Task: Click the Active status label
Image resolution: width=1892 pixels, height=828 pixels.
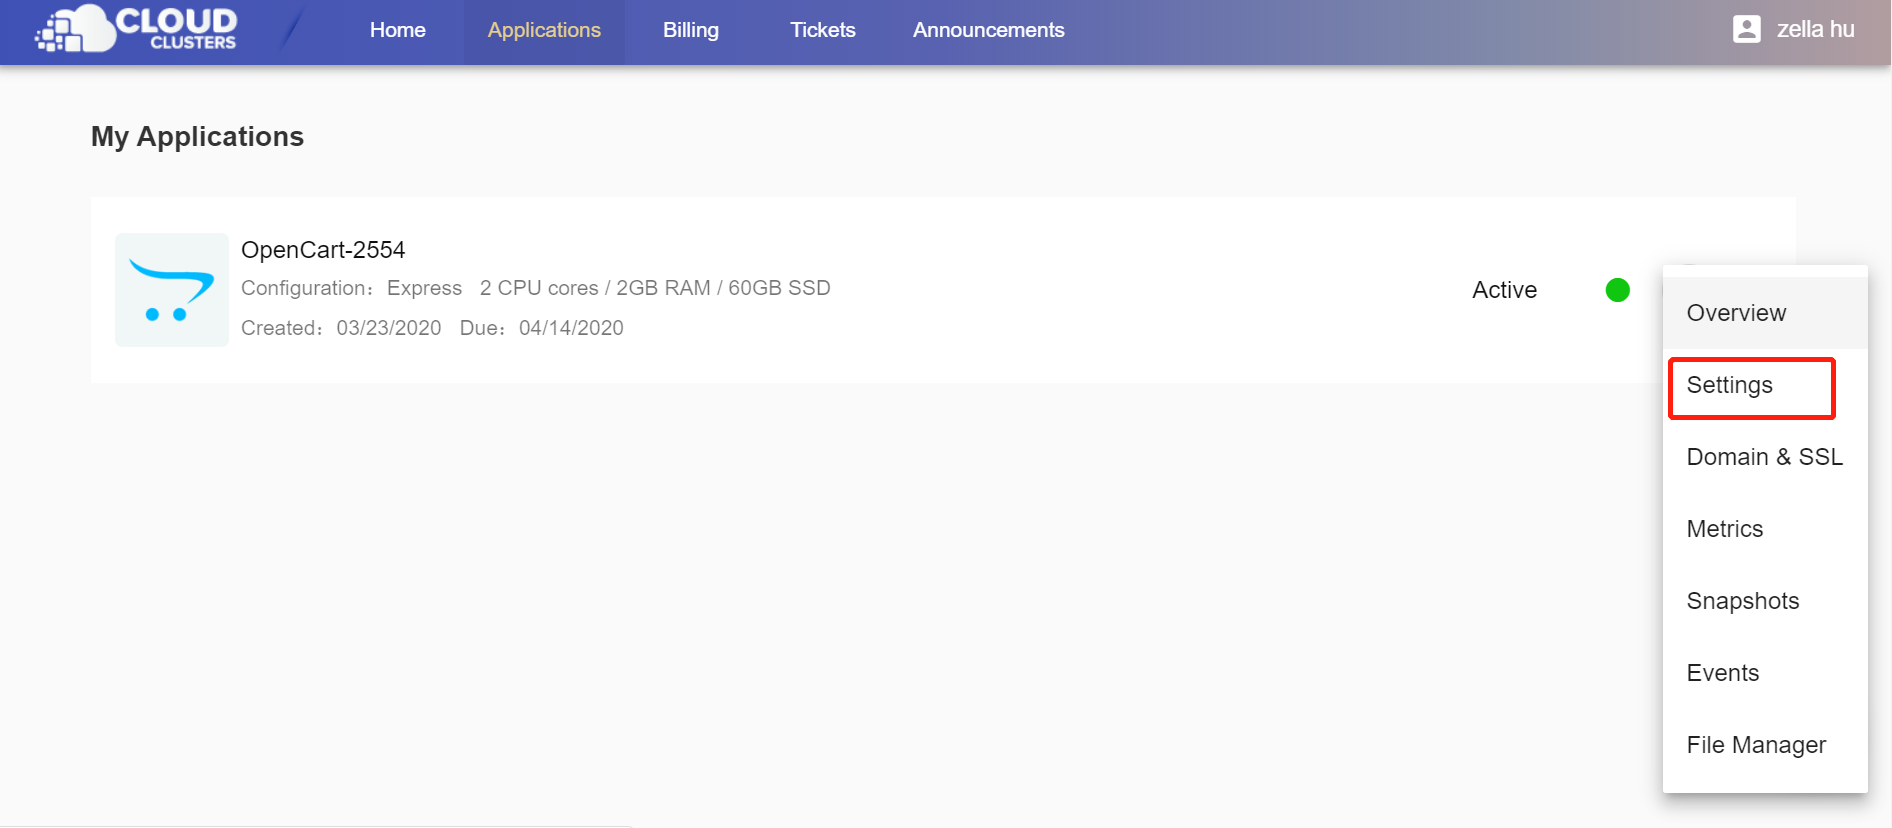Action: pyautogui.click(x=1504, y=290)
